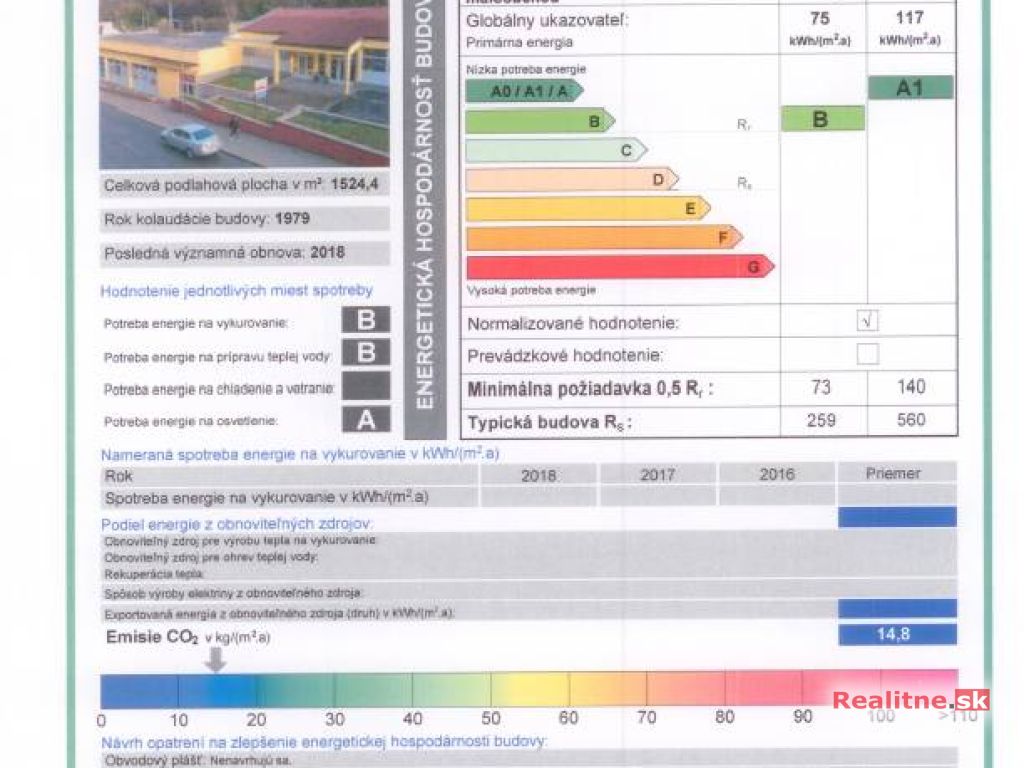Click 'Emisie CO2' label
Viewport: 1024px width, 768px height.
[152, 637]
